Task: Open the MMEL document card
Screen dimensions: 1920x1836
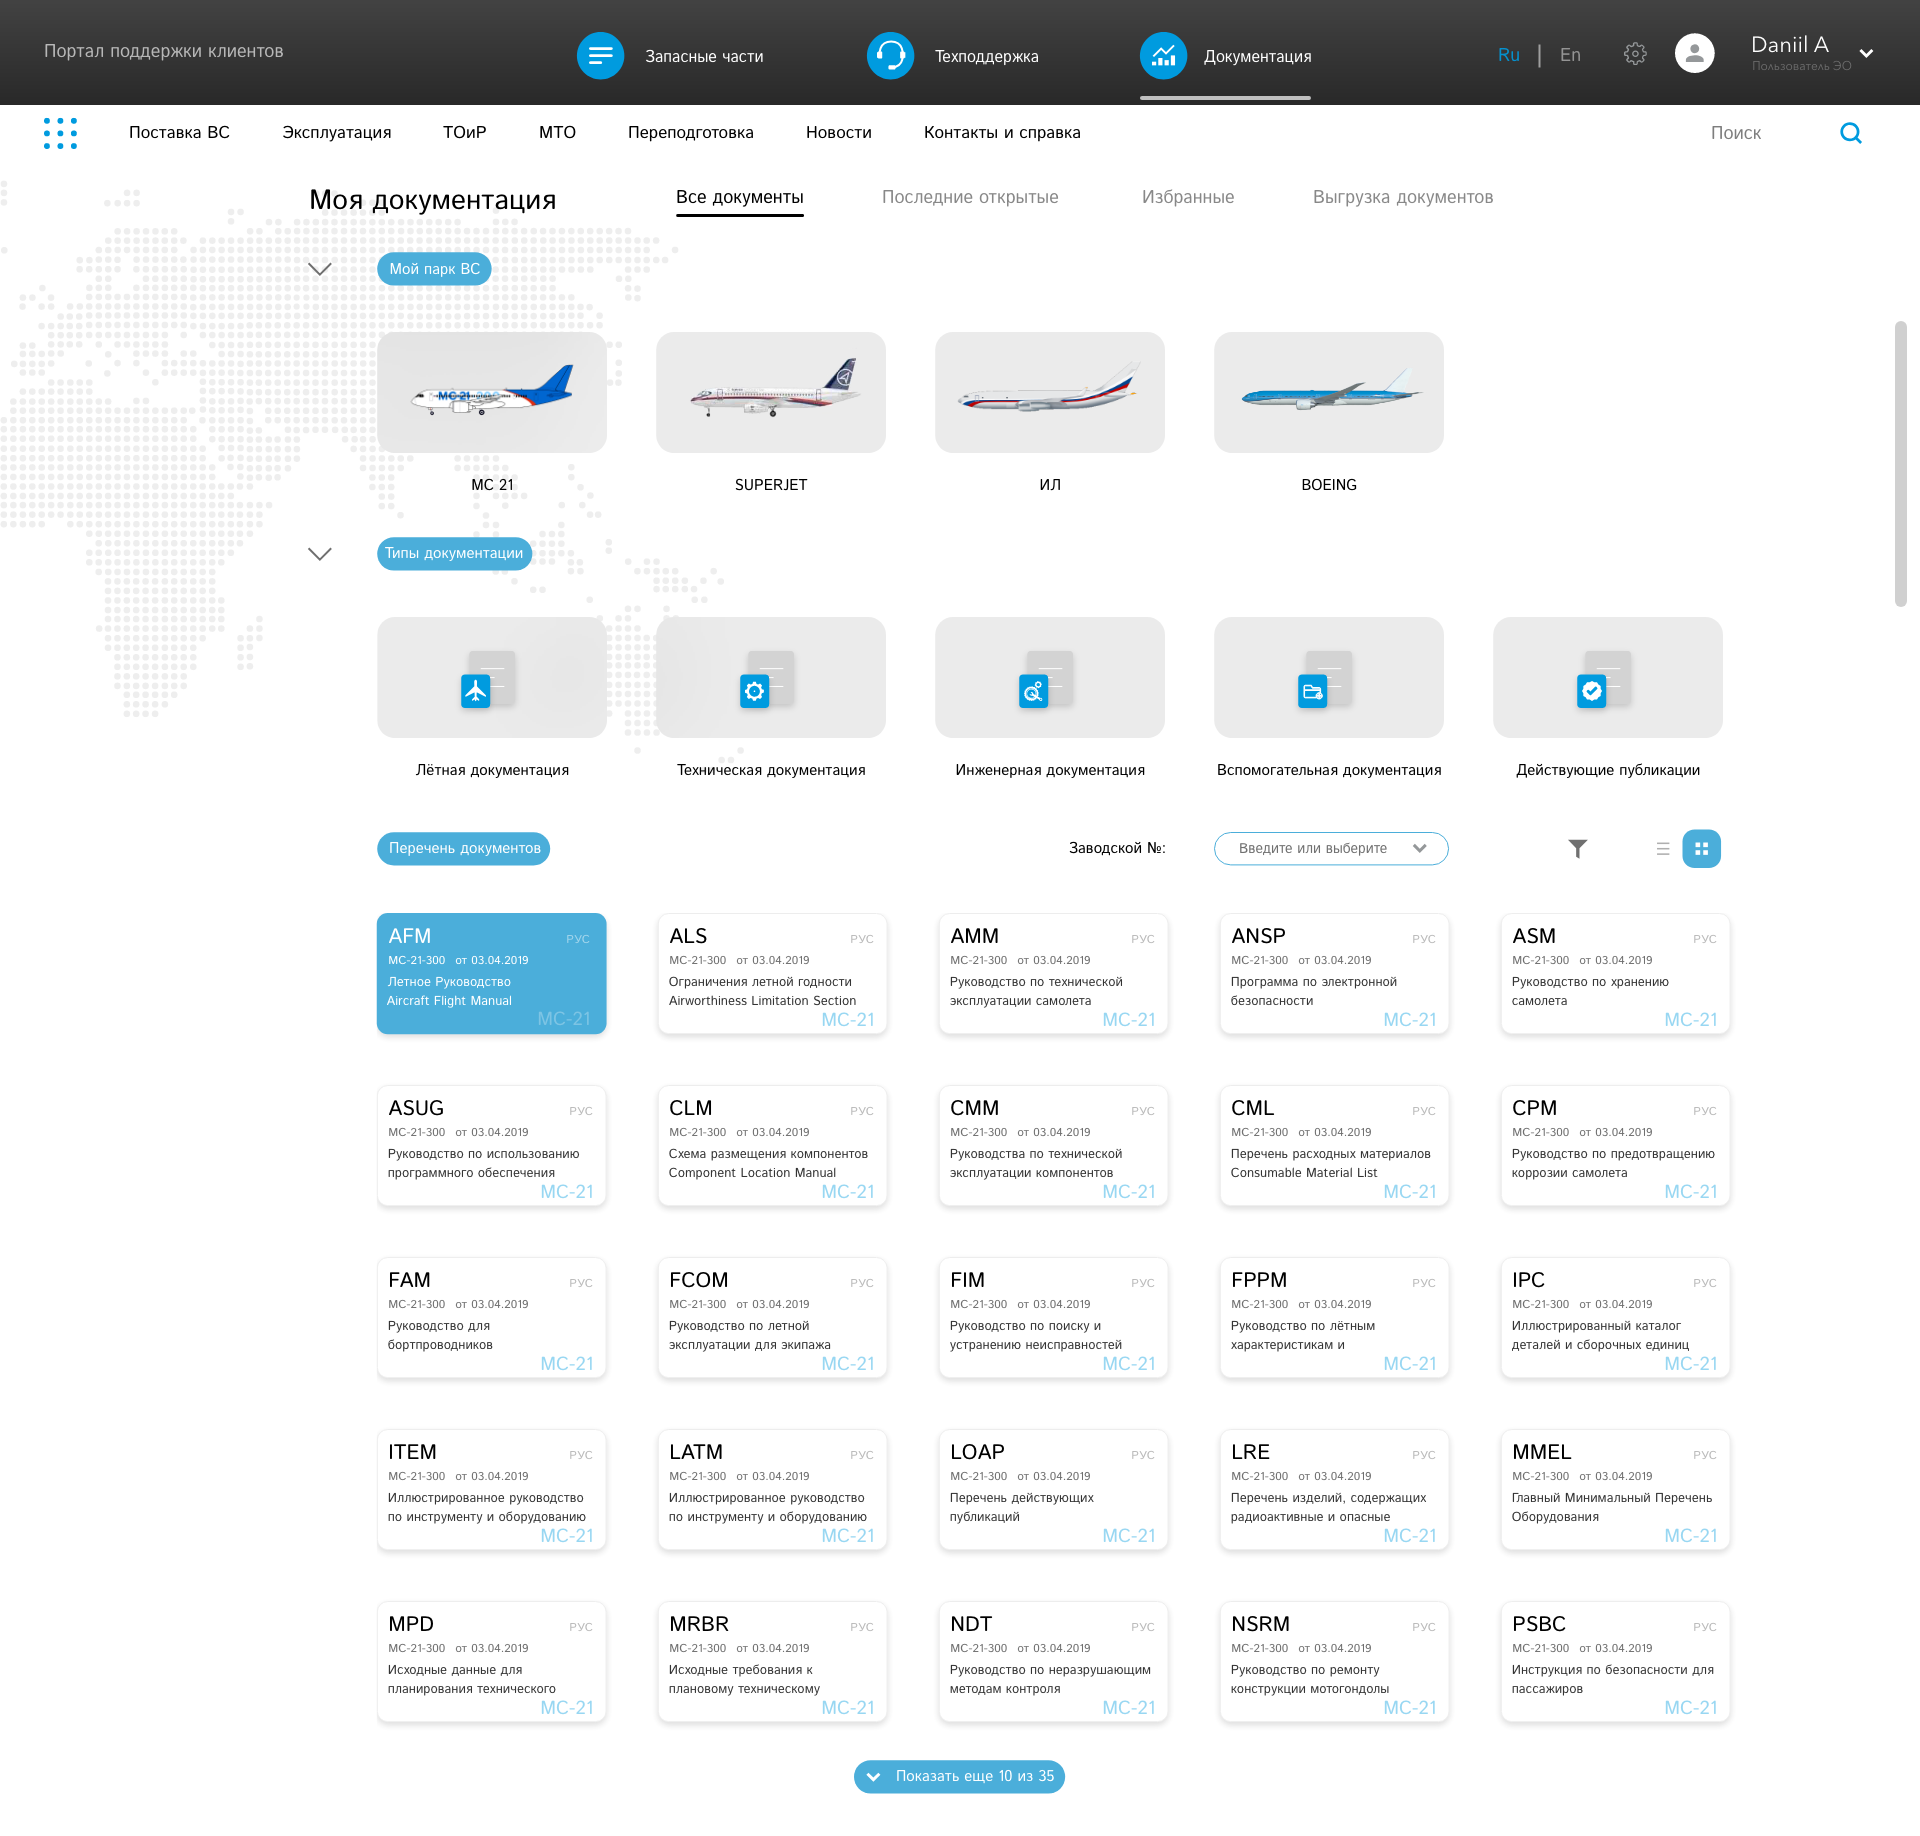Action: (x=1615, y=1489)
